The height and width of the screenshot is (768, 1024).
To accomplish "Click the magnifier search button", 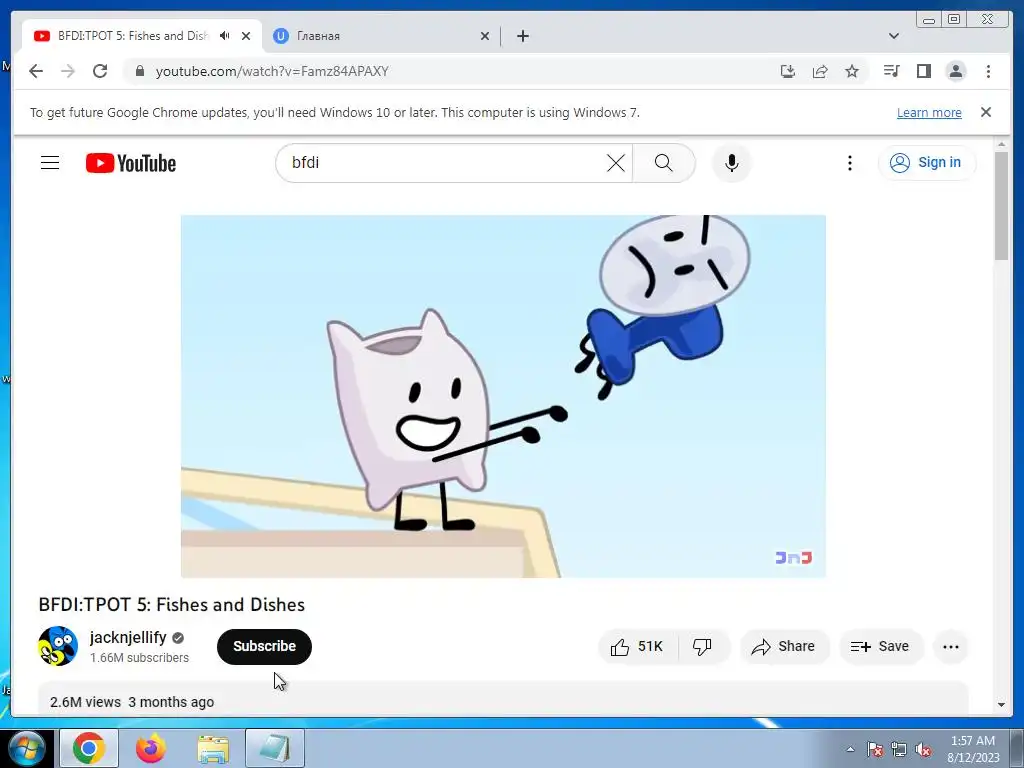I will click(x=664, y=163).
